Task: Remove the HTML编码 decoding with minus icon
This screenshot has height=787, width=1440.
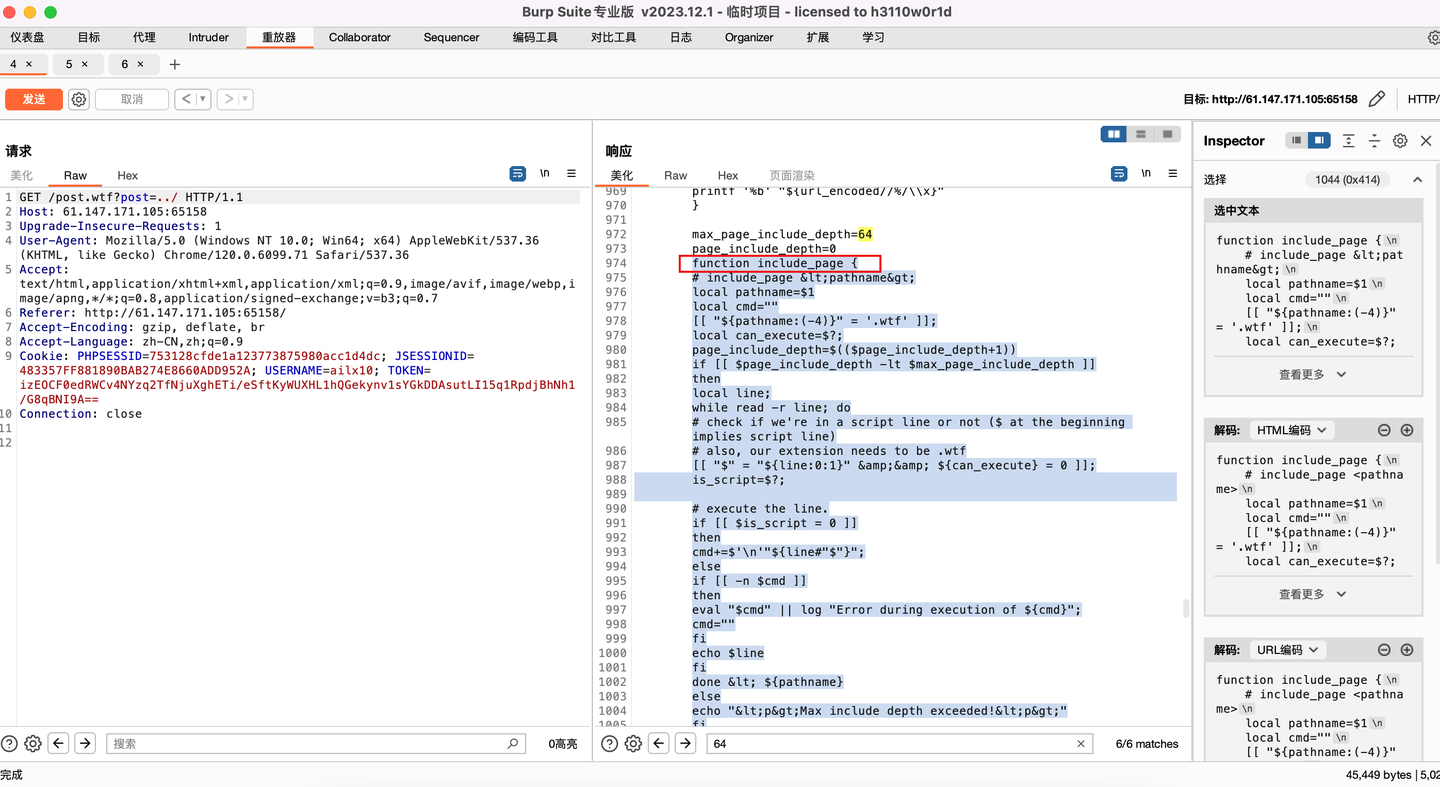Action: coord(1384,430)
